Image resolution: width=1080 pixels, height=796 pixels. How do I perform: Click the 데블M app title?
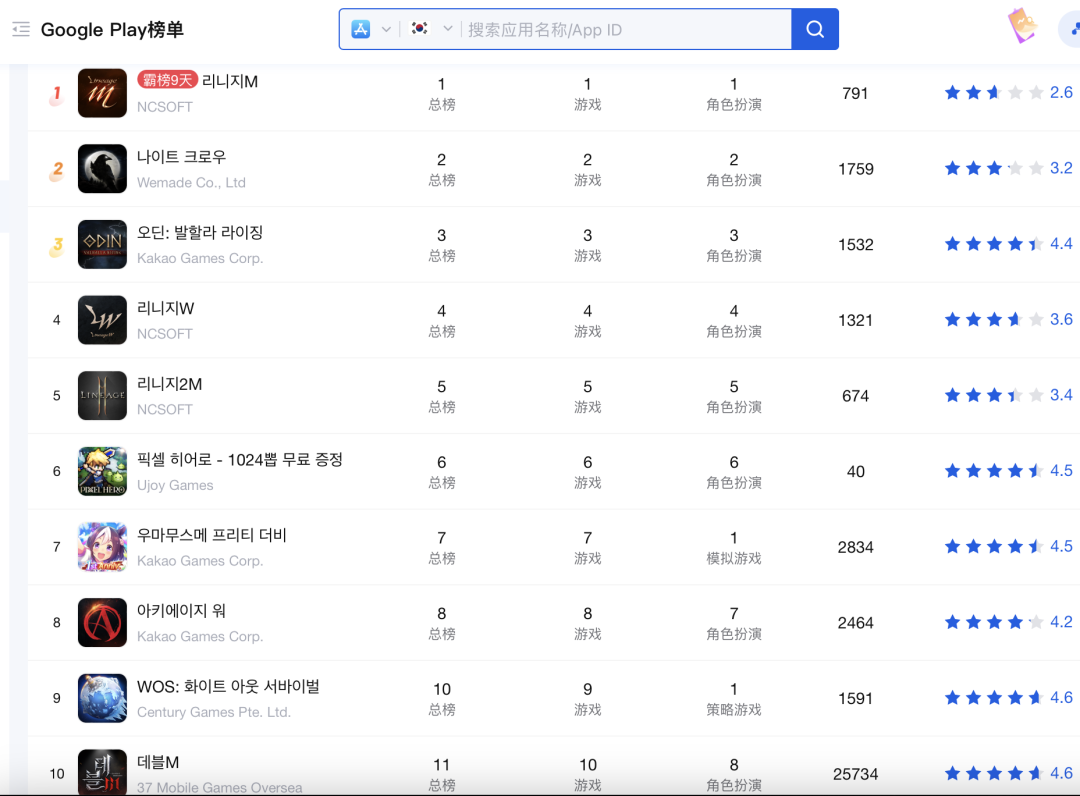(158, 762)
